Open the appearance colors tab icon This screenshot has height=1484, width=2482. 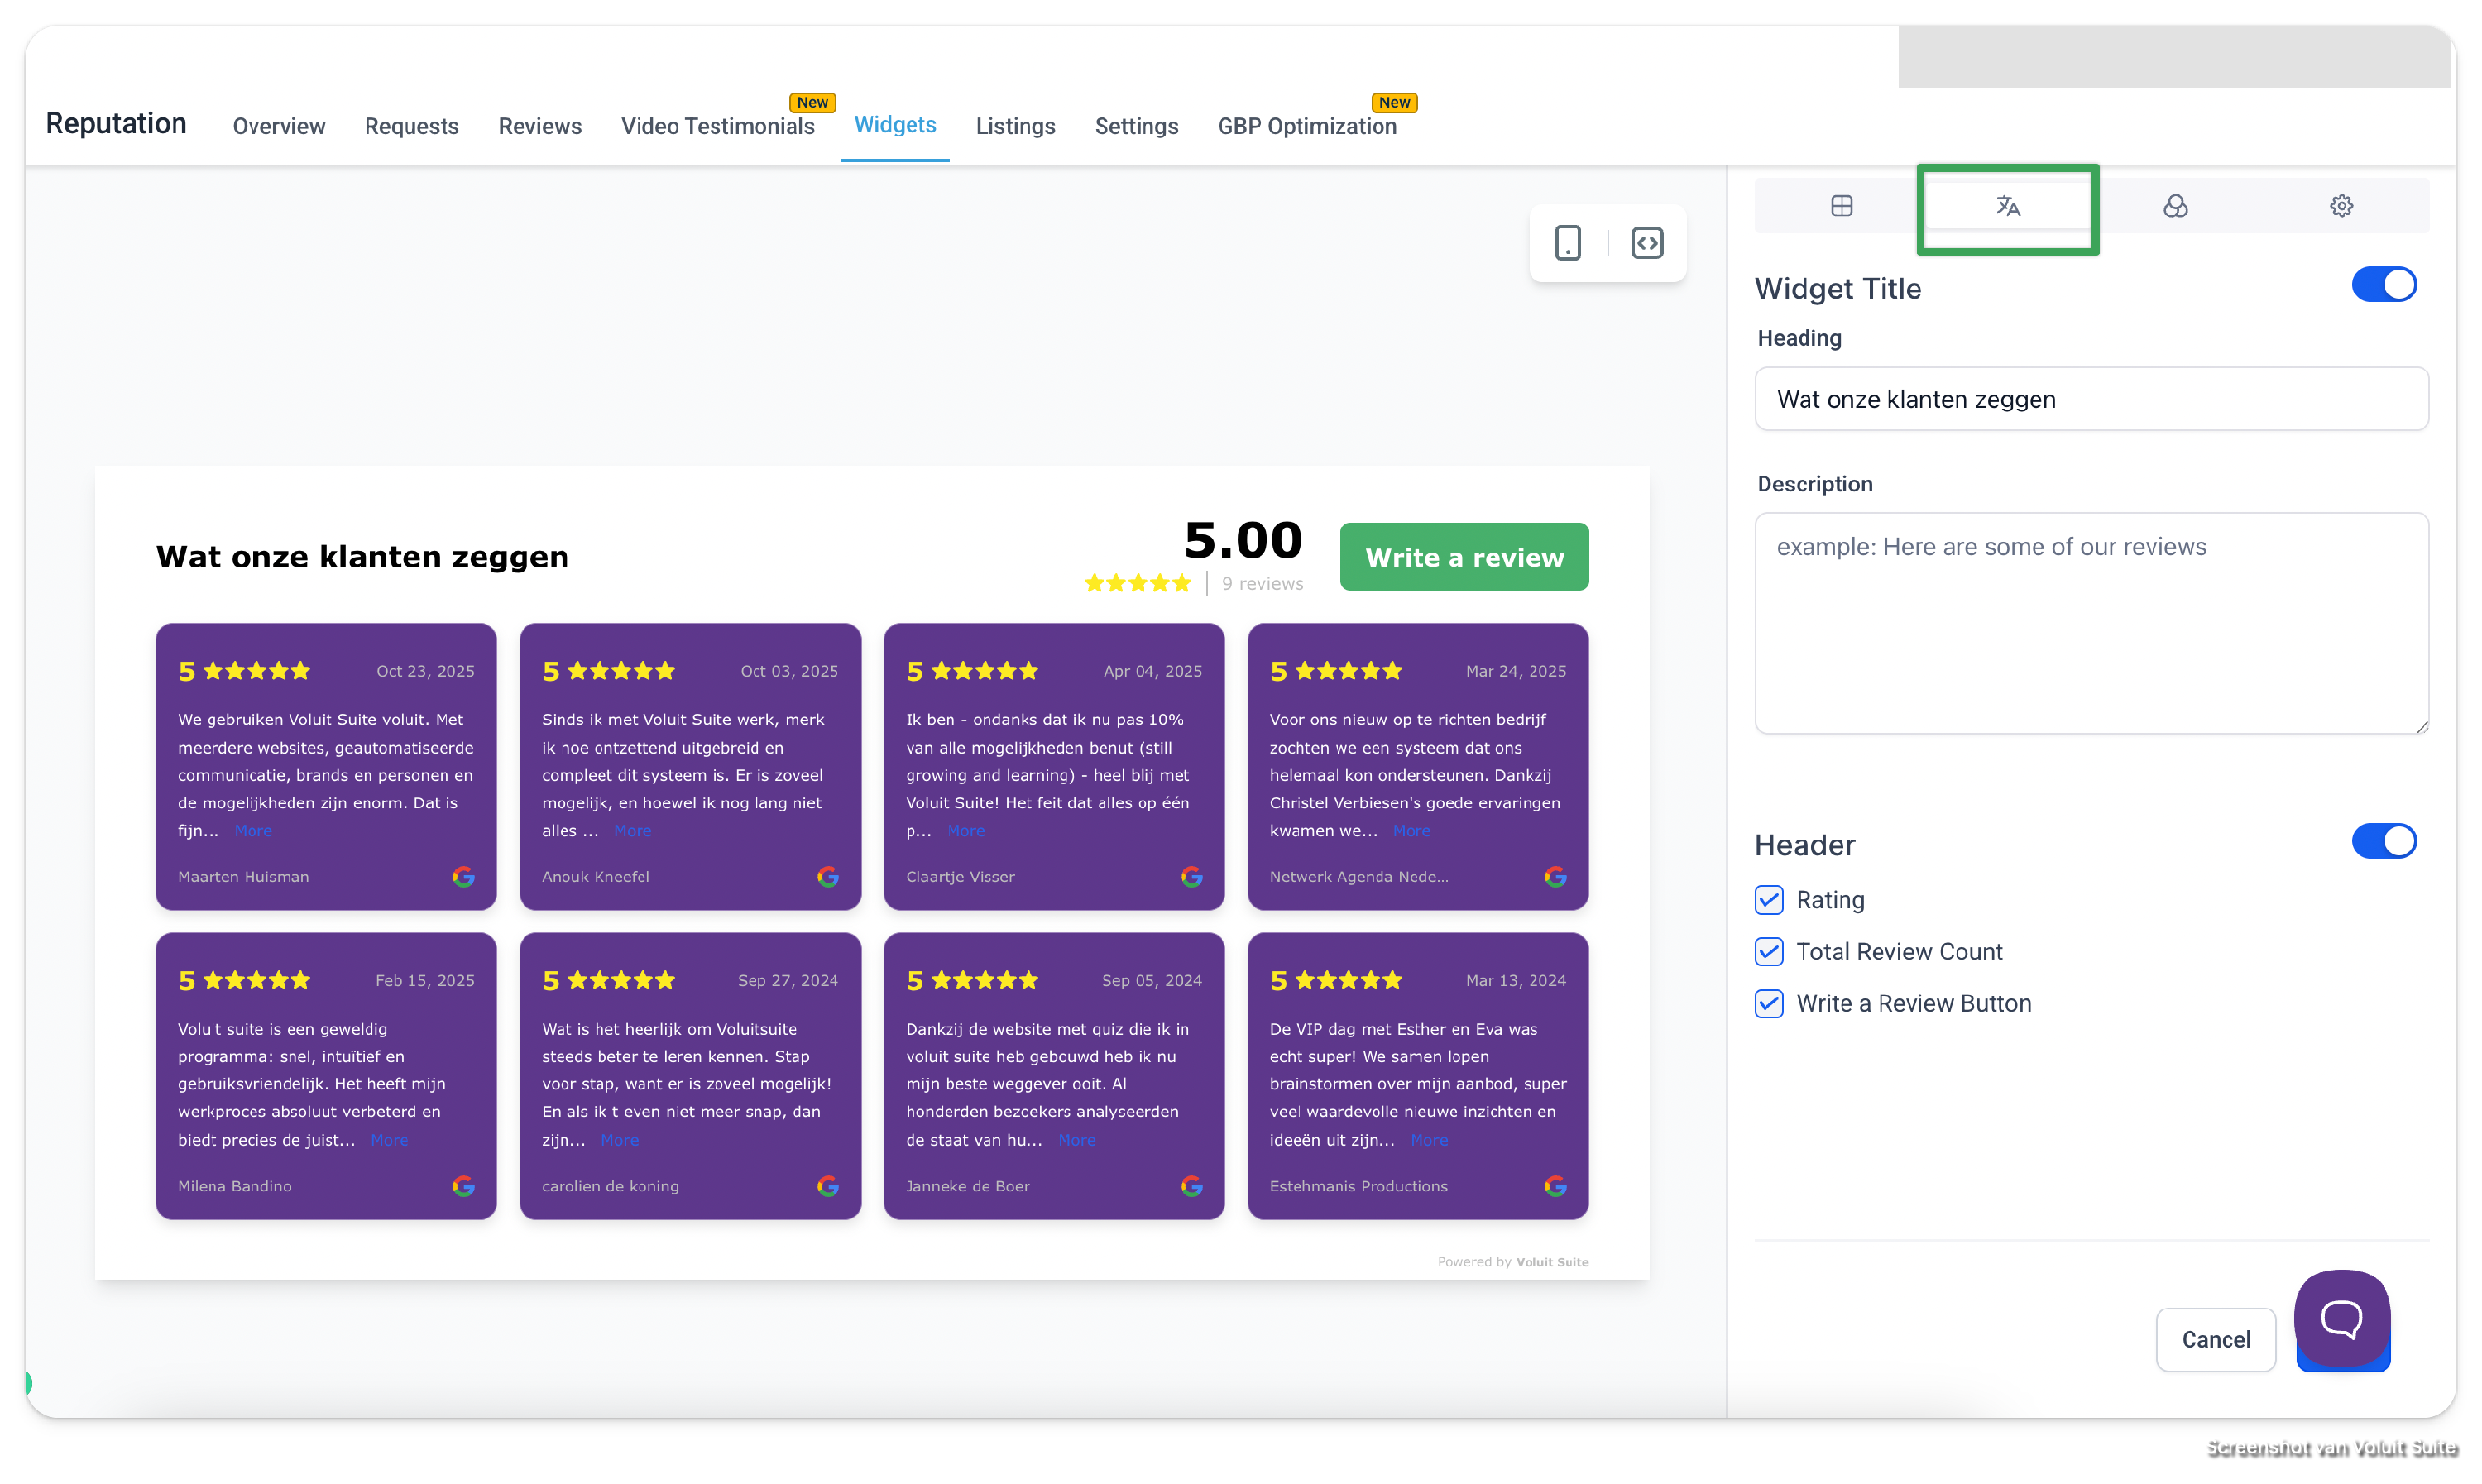2175,206
